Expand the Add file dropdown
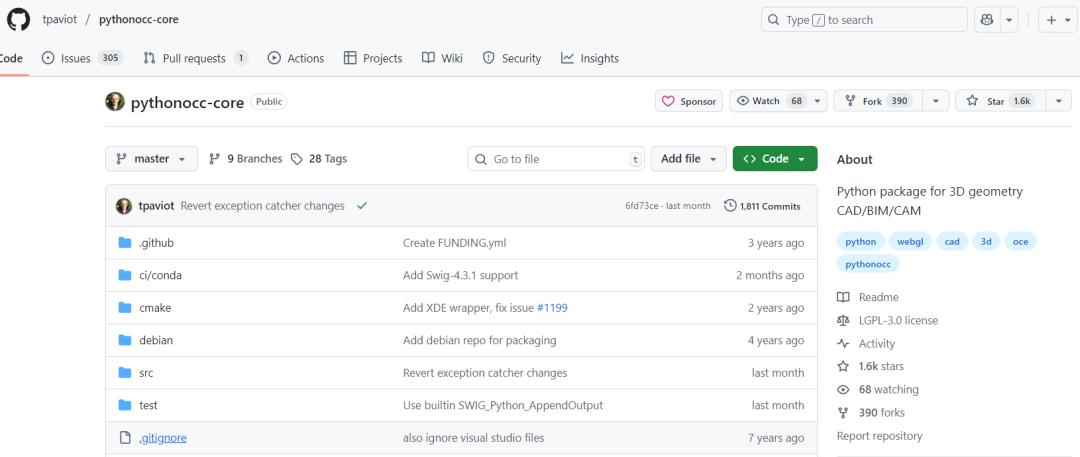The height and width of the screenshot is (457, 1080). [688, 159]
